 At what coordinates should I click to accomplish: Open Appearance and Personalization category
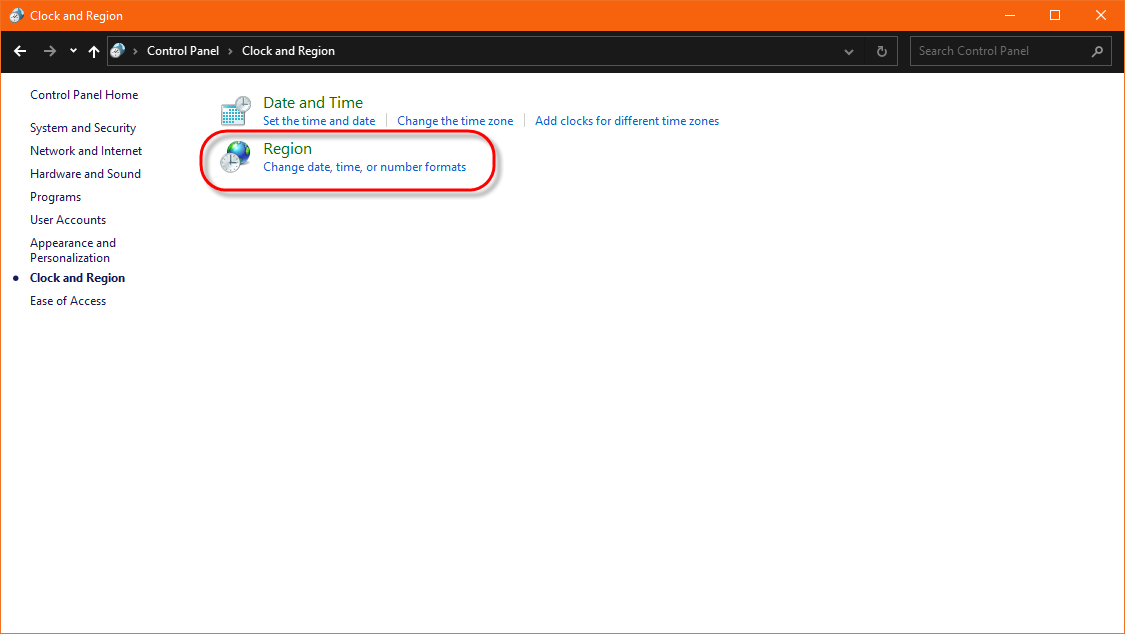click(72, 250)
